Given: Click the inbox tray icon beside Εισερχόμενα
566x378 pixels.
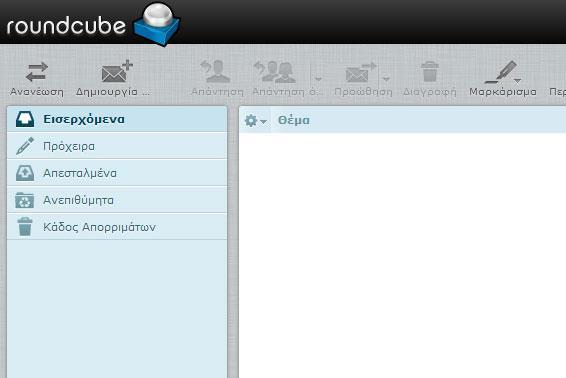Looking at the screenshot, I should tap(25, 119).
